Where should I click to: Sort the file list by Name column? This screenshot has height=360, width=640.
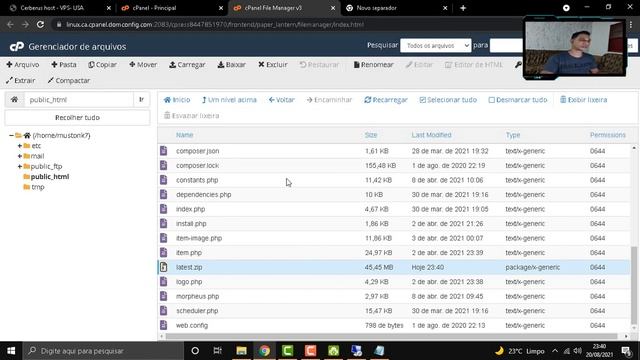(x=184, y=135)
